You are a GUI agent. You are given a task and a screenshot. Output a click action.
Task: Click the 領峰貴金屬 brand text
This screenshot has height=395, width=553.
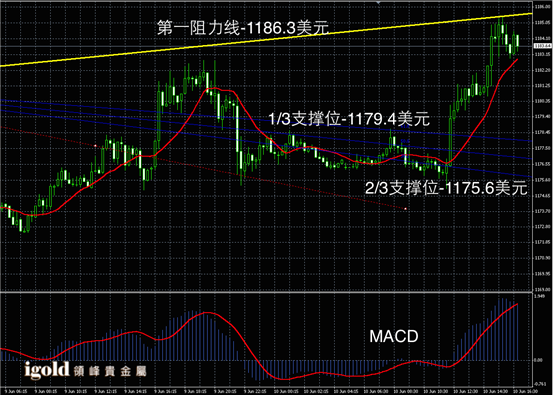click(x=110, y=371)
